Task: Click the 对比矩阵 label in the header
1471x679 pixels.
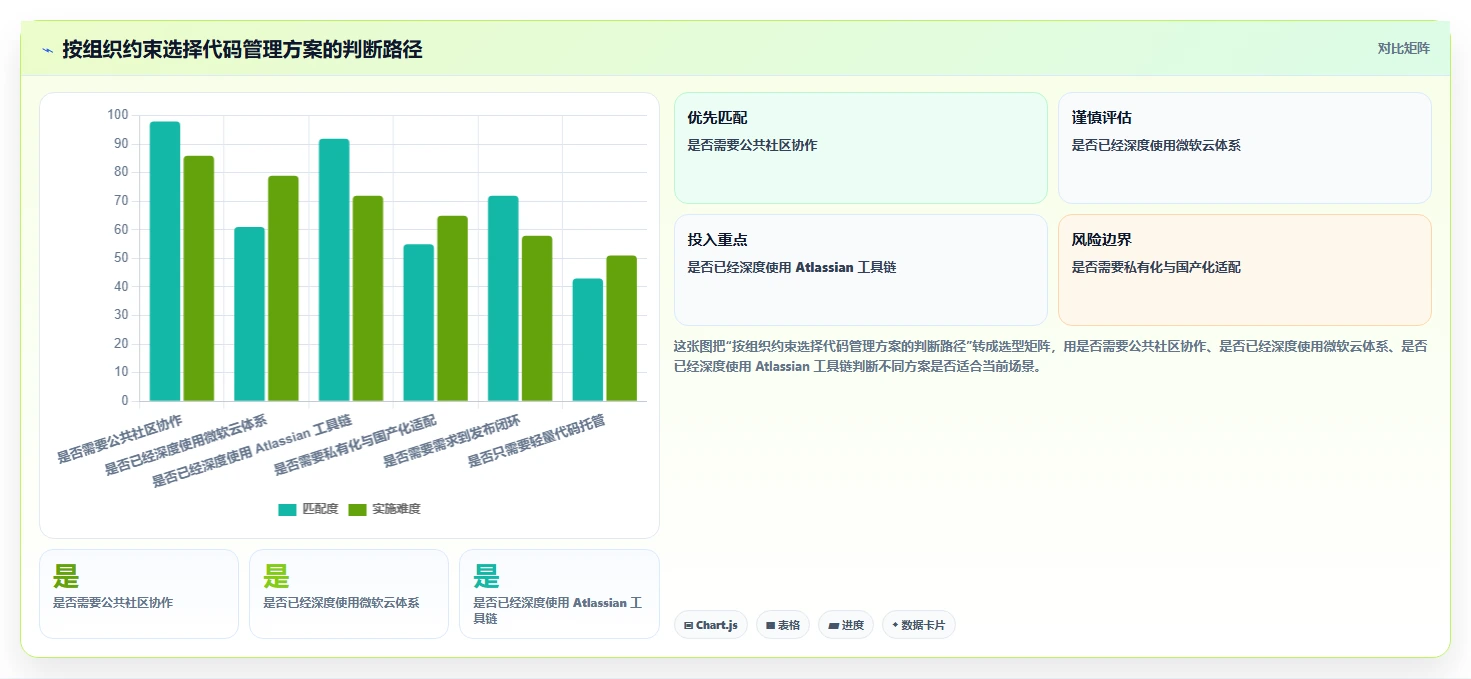Action: (x=1403, y=48)
